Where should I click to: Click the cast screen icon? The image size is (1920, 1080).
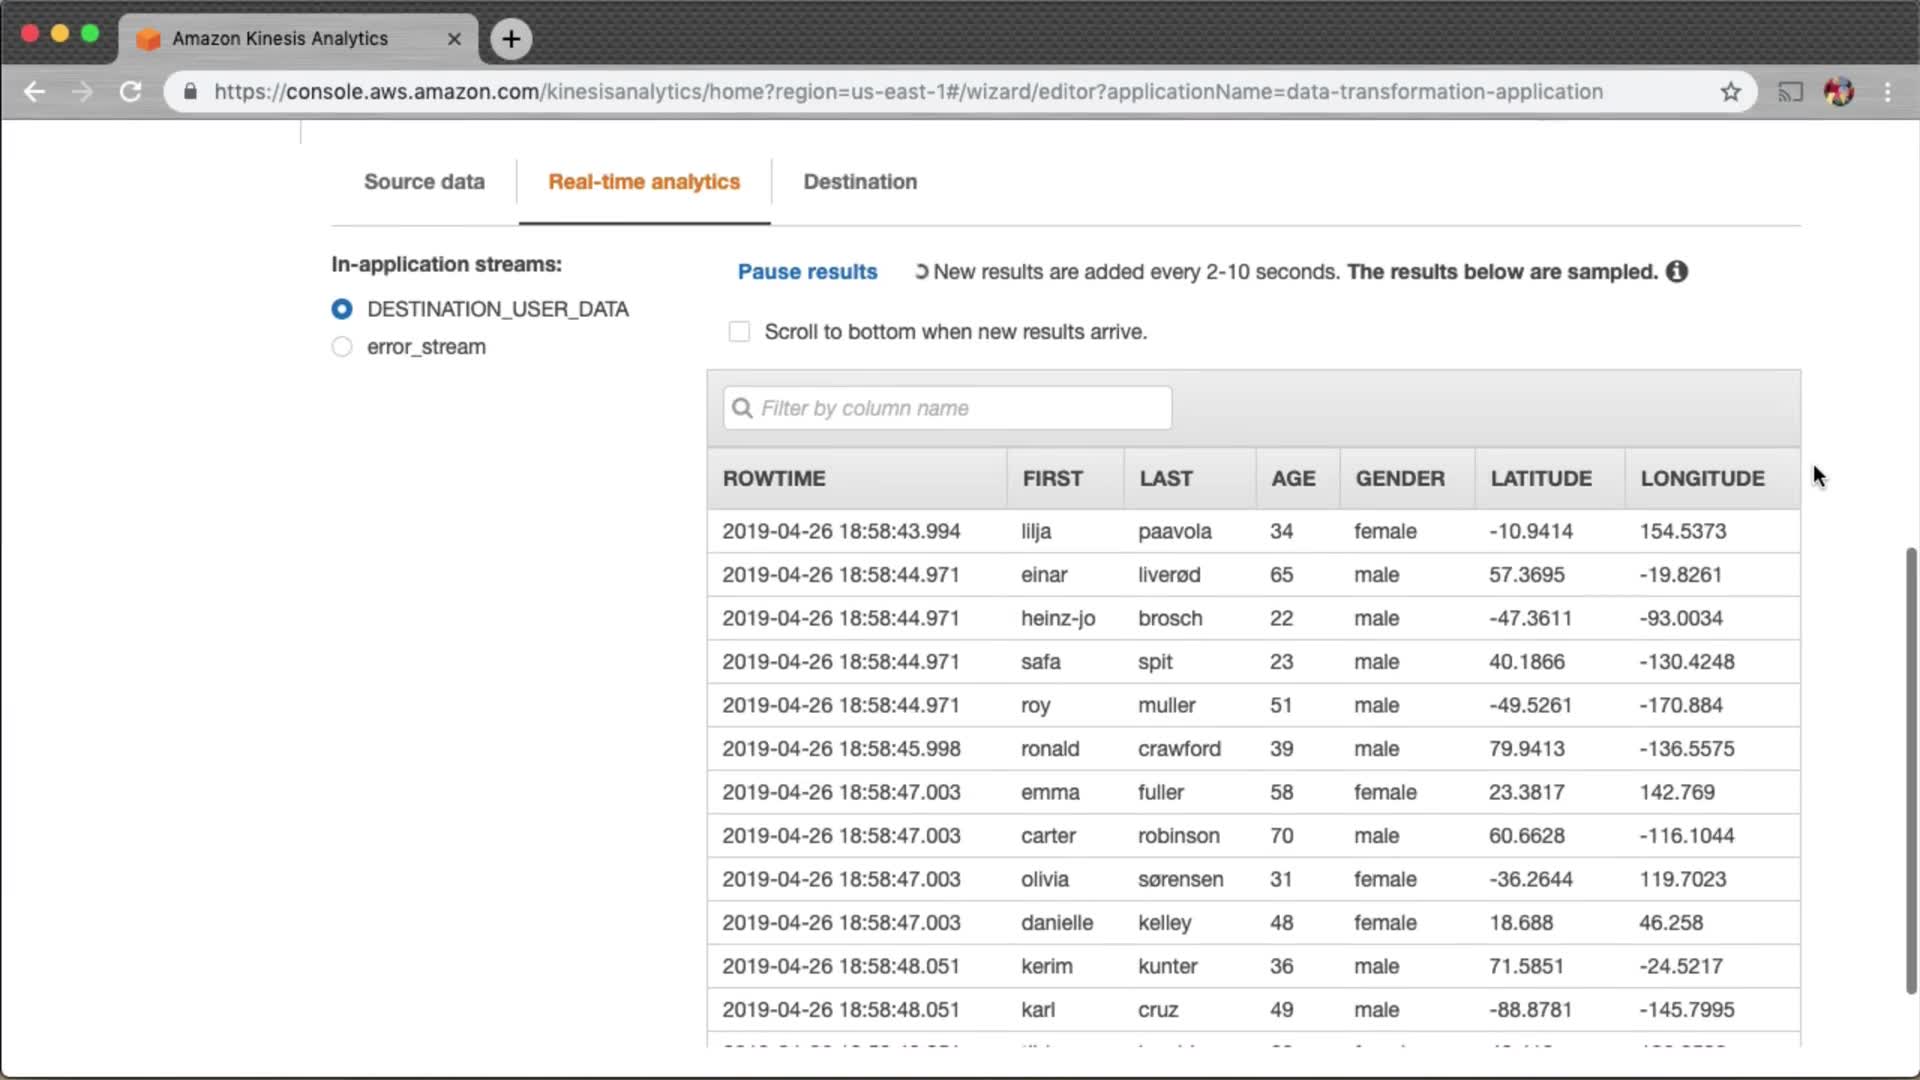[x=1790, y=92]
